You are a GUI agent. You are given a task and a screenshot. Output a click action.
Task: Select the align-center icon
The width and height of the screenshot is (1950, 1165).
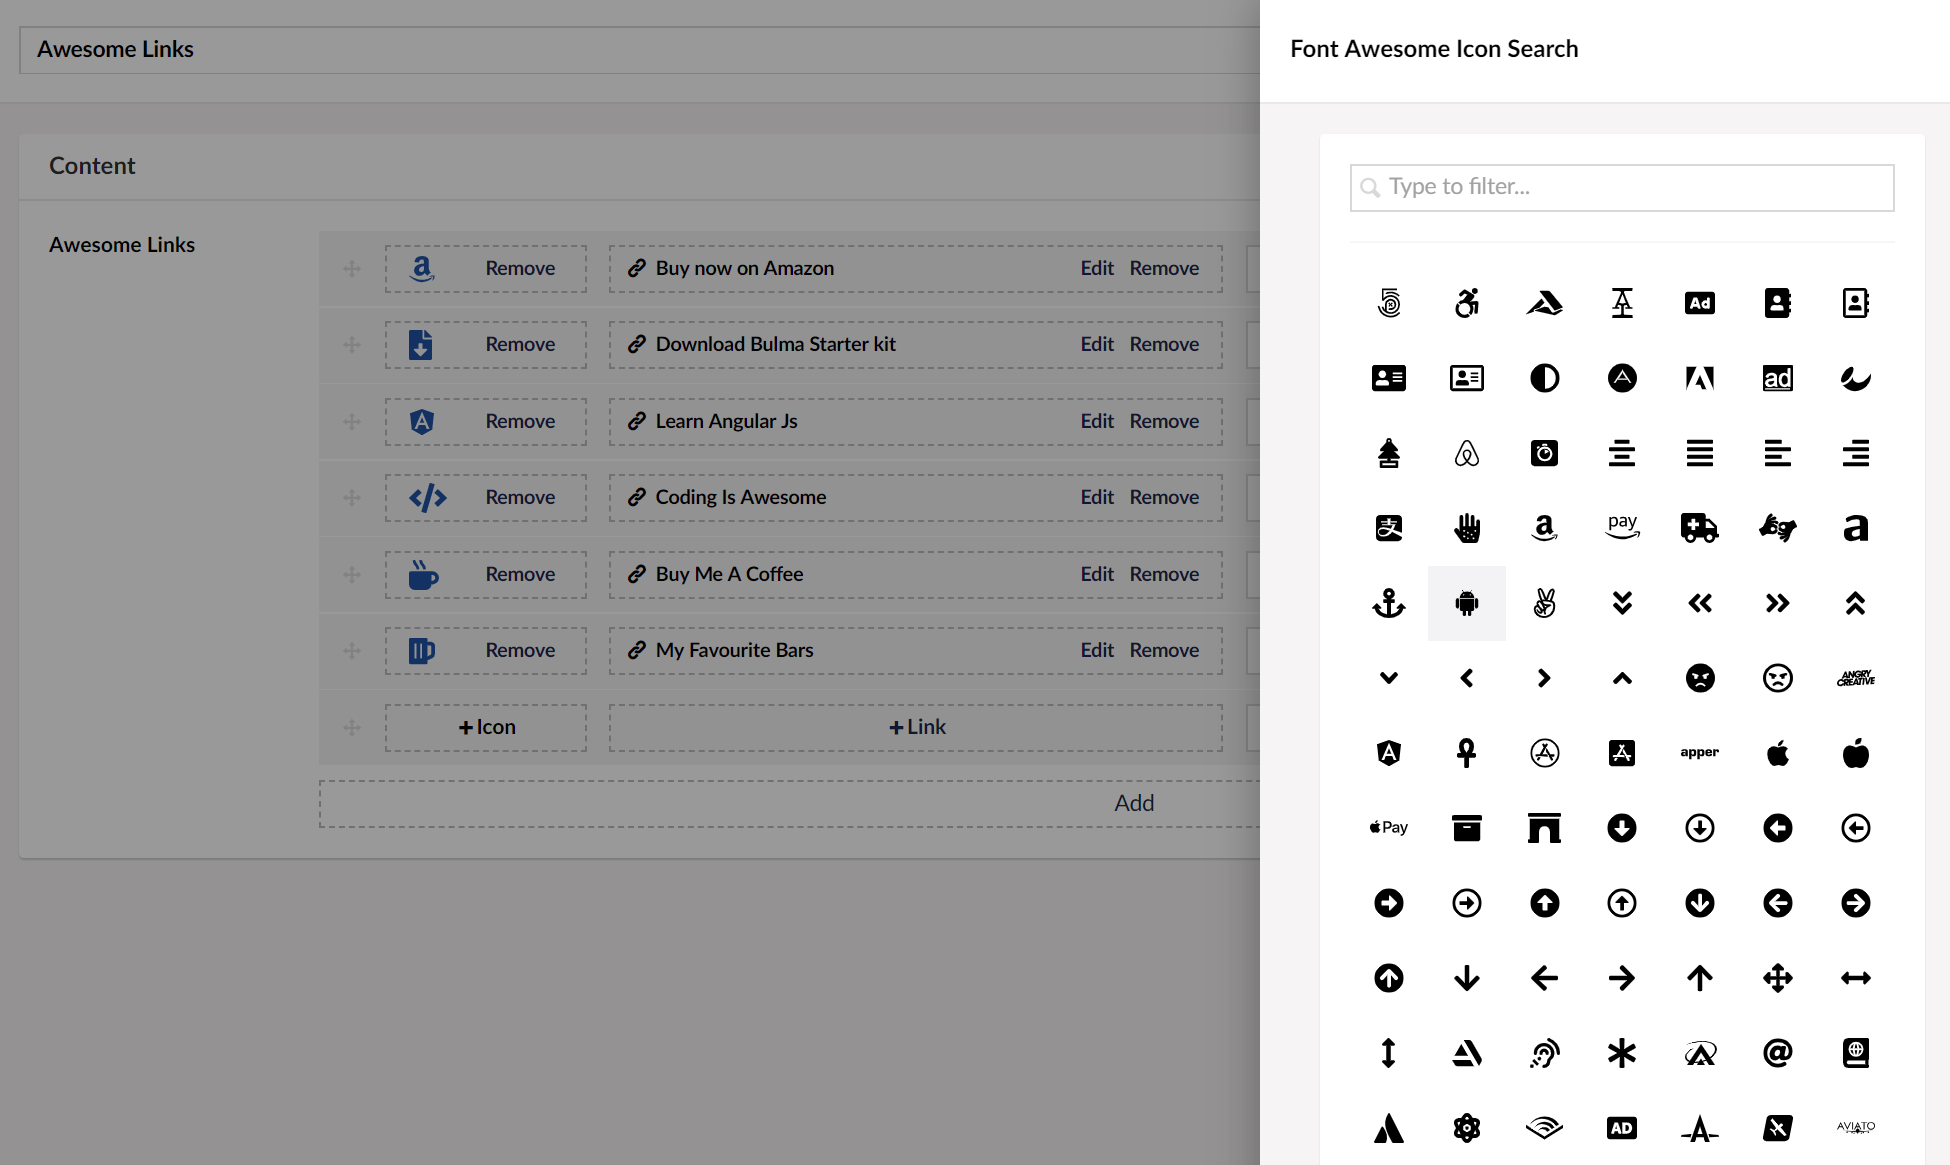pos(1622,453)
